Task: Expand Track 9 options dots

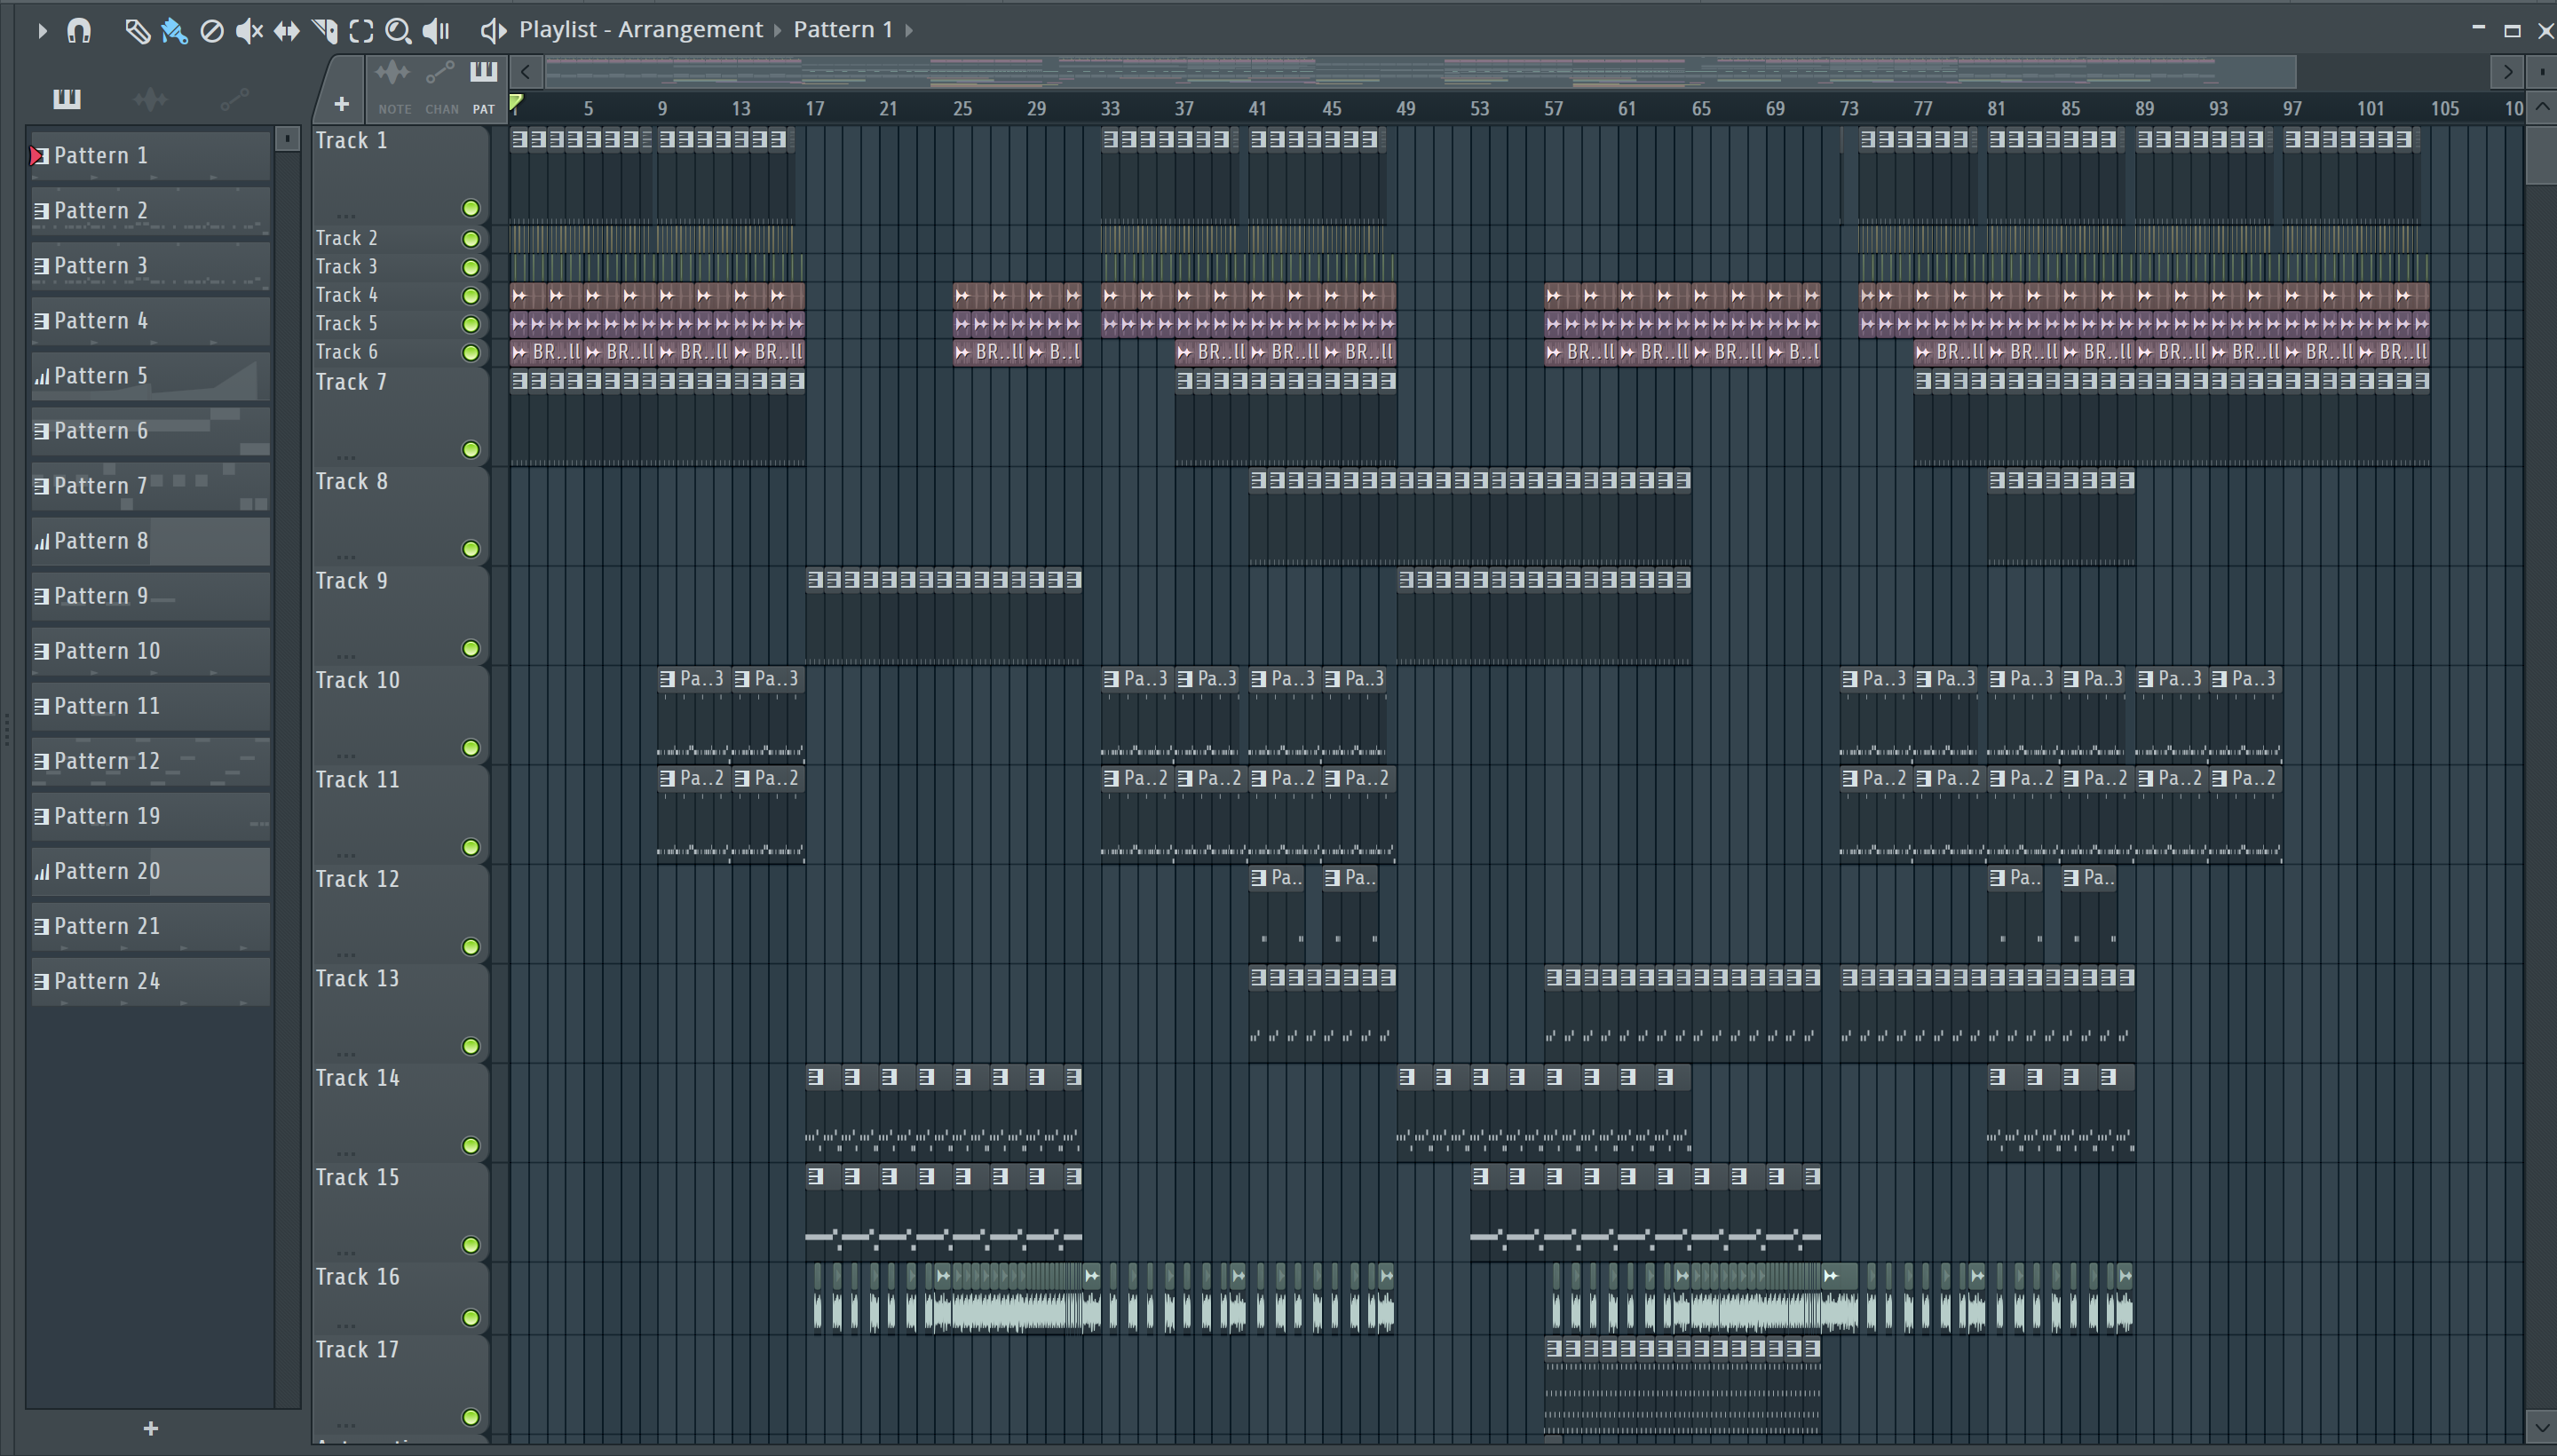Action: [x=346, y=655]
